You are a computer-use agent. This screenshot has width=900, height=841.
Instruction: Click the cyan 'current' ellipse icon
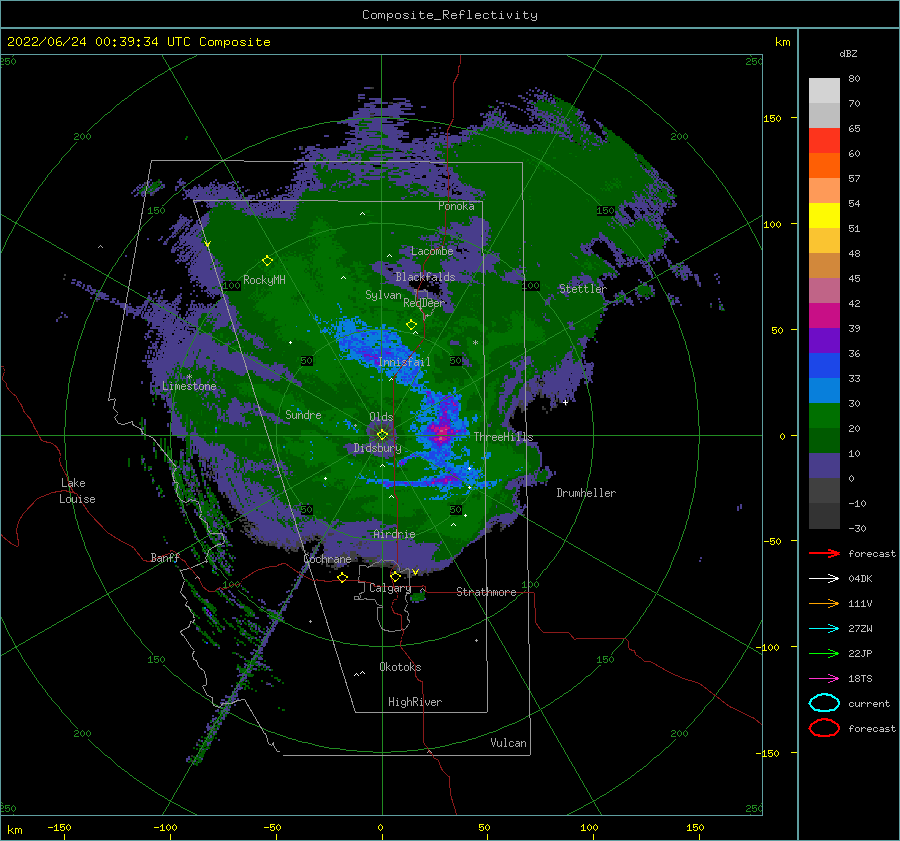[x=824, y=703]
